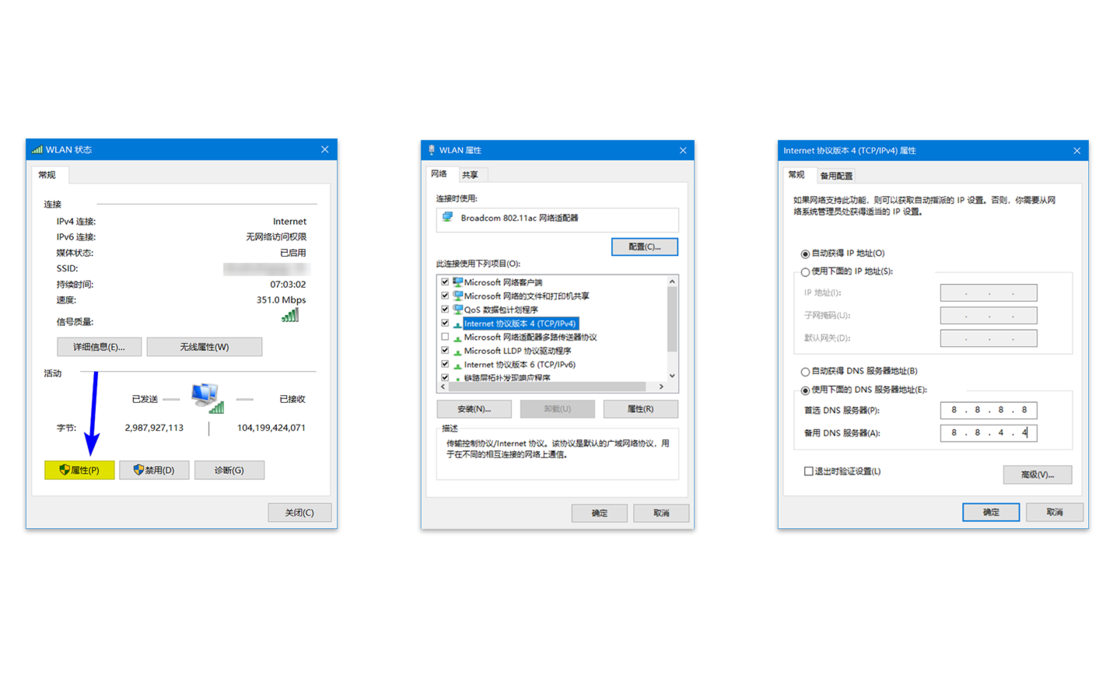This screenshot has height=700, width=1120.
Task: Click the Microsoft LLDP 协议驱动程序 icon
Action: coord(456,351)
